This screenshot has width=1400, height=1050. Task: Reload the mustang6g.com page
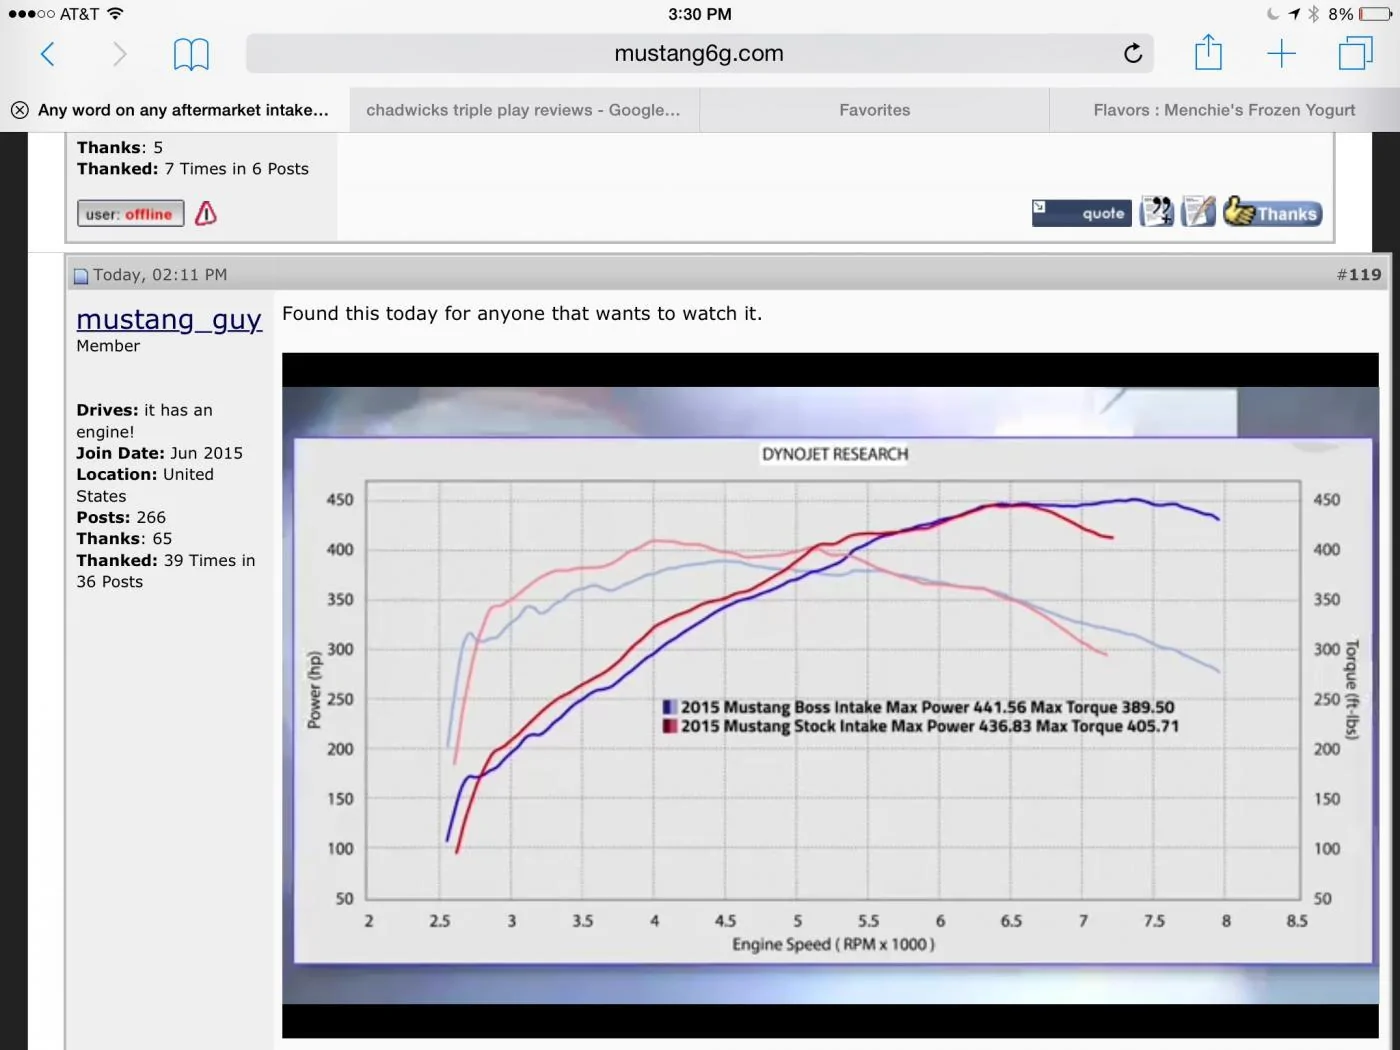pos(1132,53)
